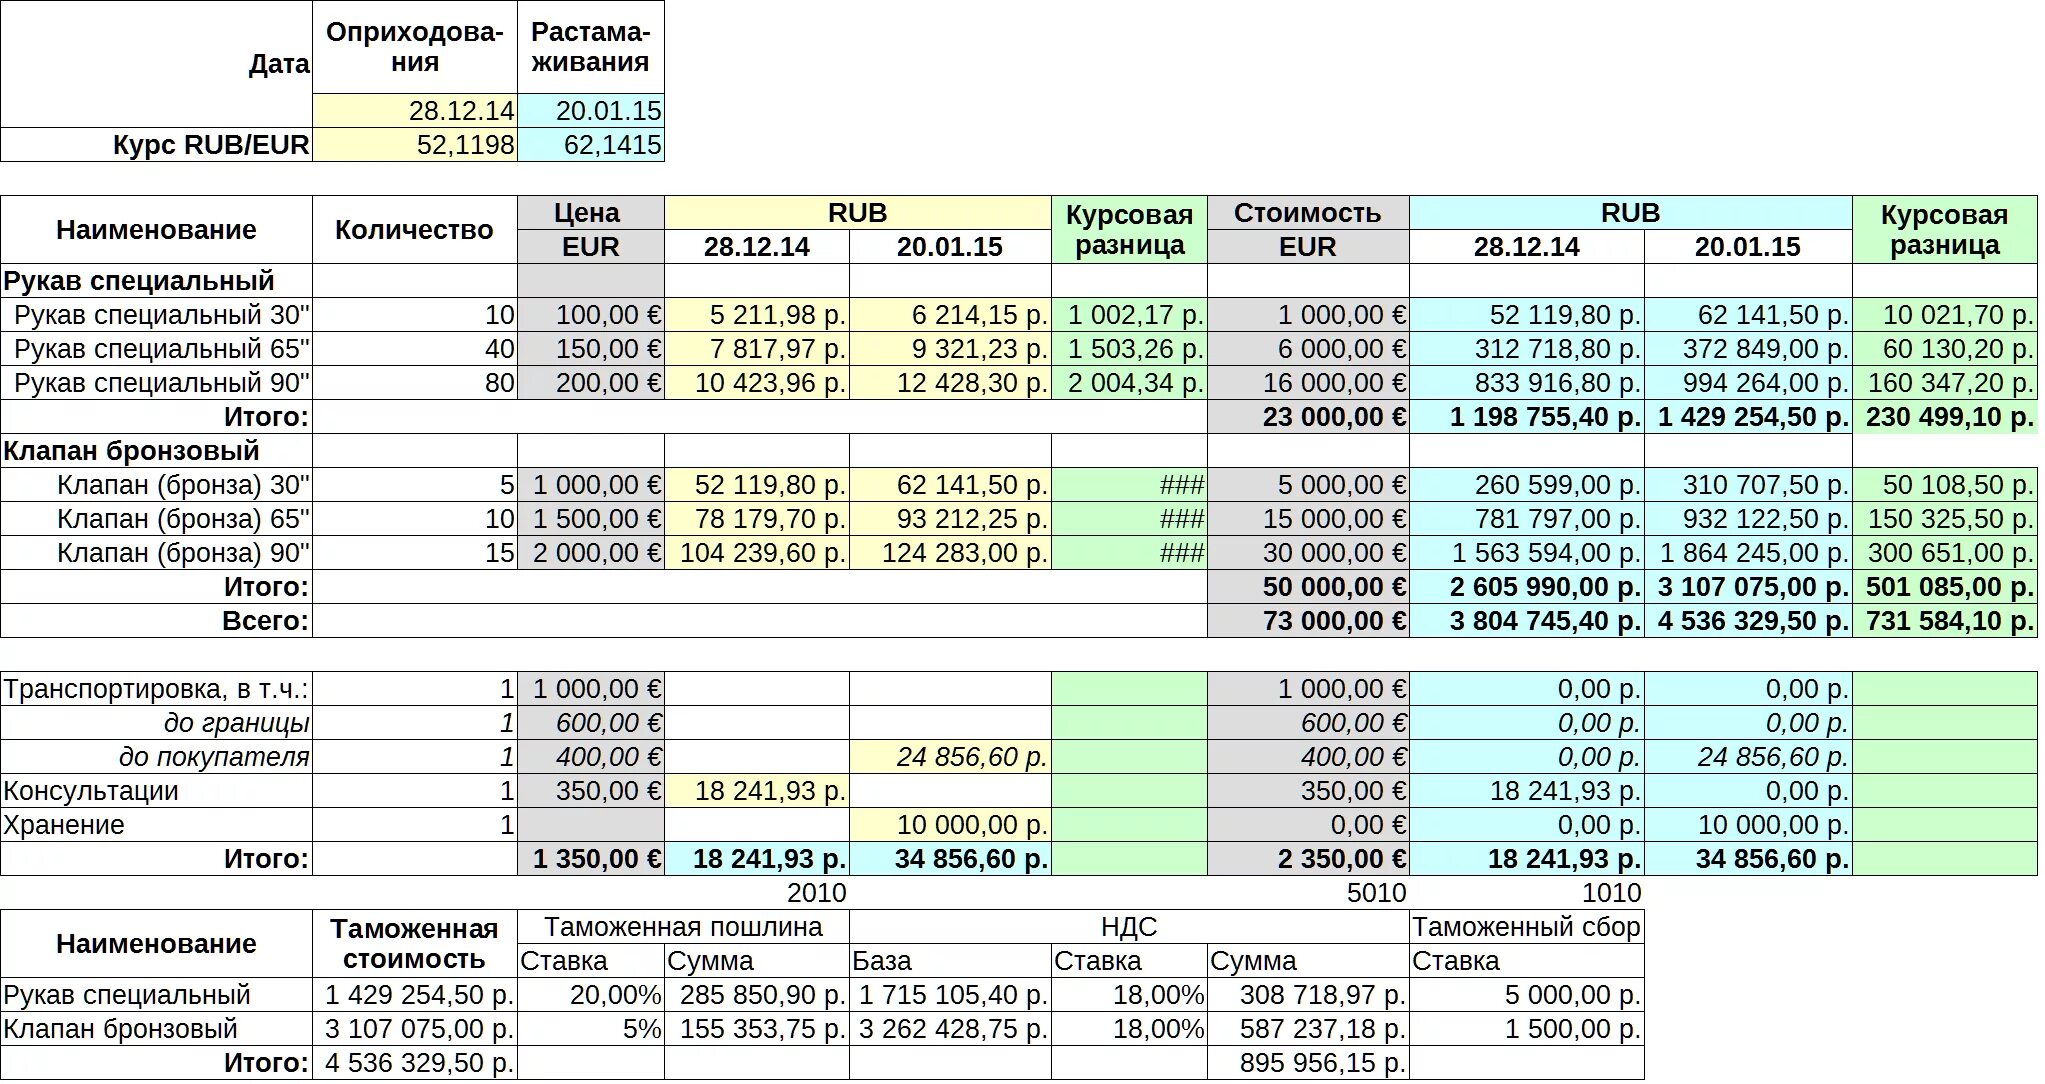Click the 'Клапан (бронза) 30"' row label

pyautogui.click(x=157, y=485)
